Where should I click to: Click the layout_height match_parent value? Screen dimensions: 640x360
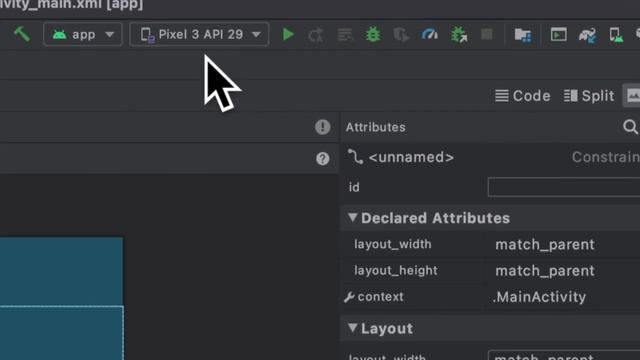pos(545,271)
